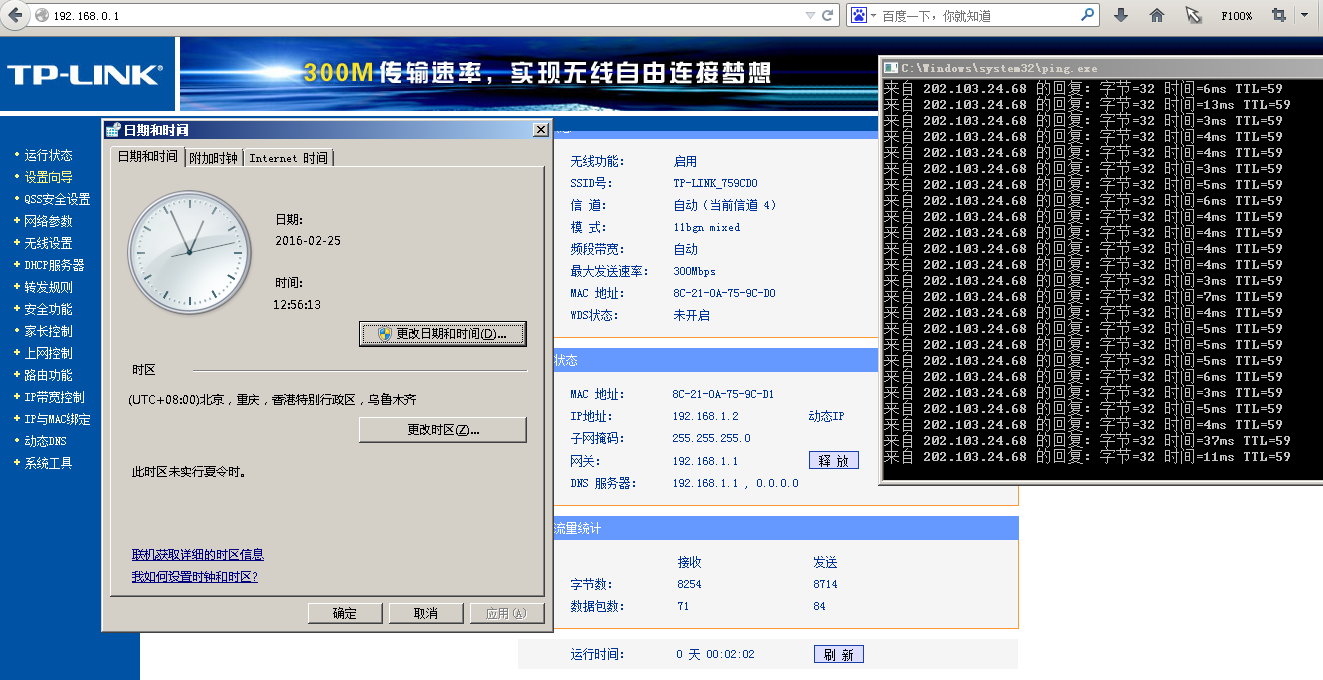Click the time value 12:56:13
The width and height of the screenshot is (1323, 680).
(297, 304)
